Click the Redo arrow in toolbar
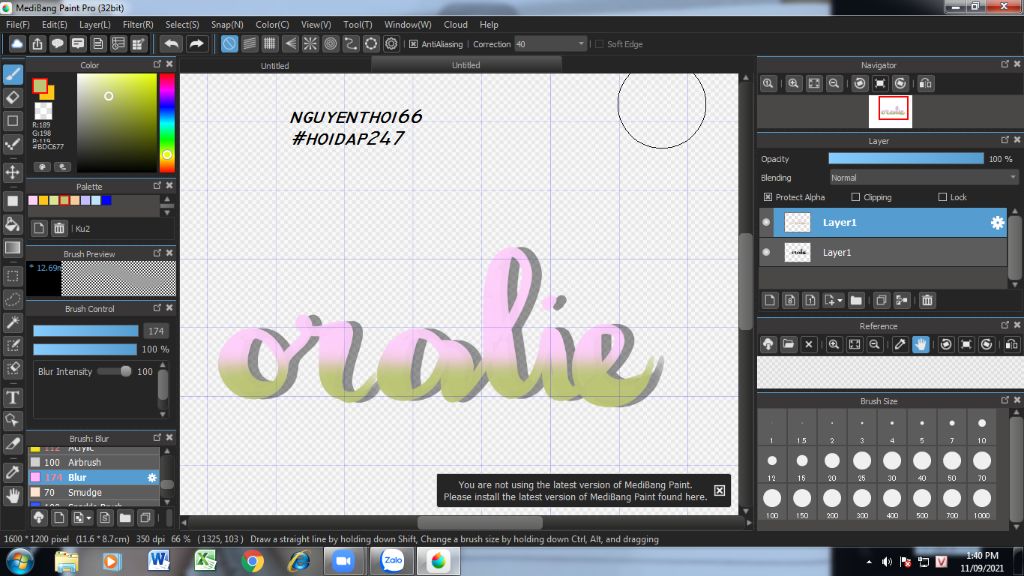The image size is (1024, 576). pyautogui.click(x=196, y=44)
